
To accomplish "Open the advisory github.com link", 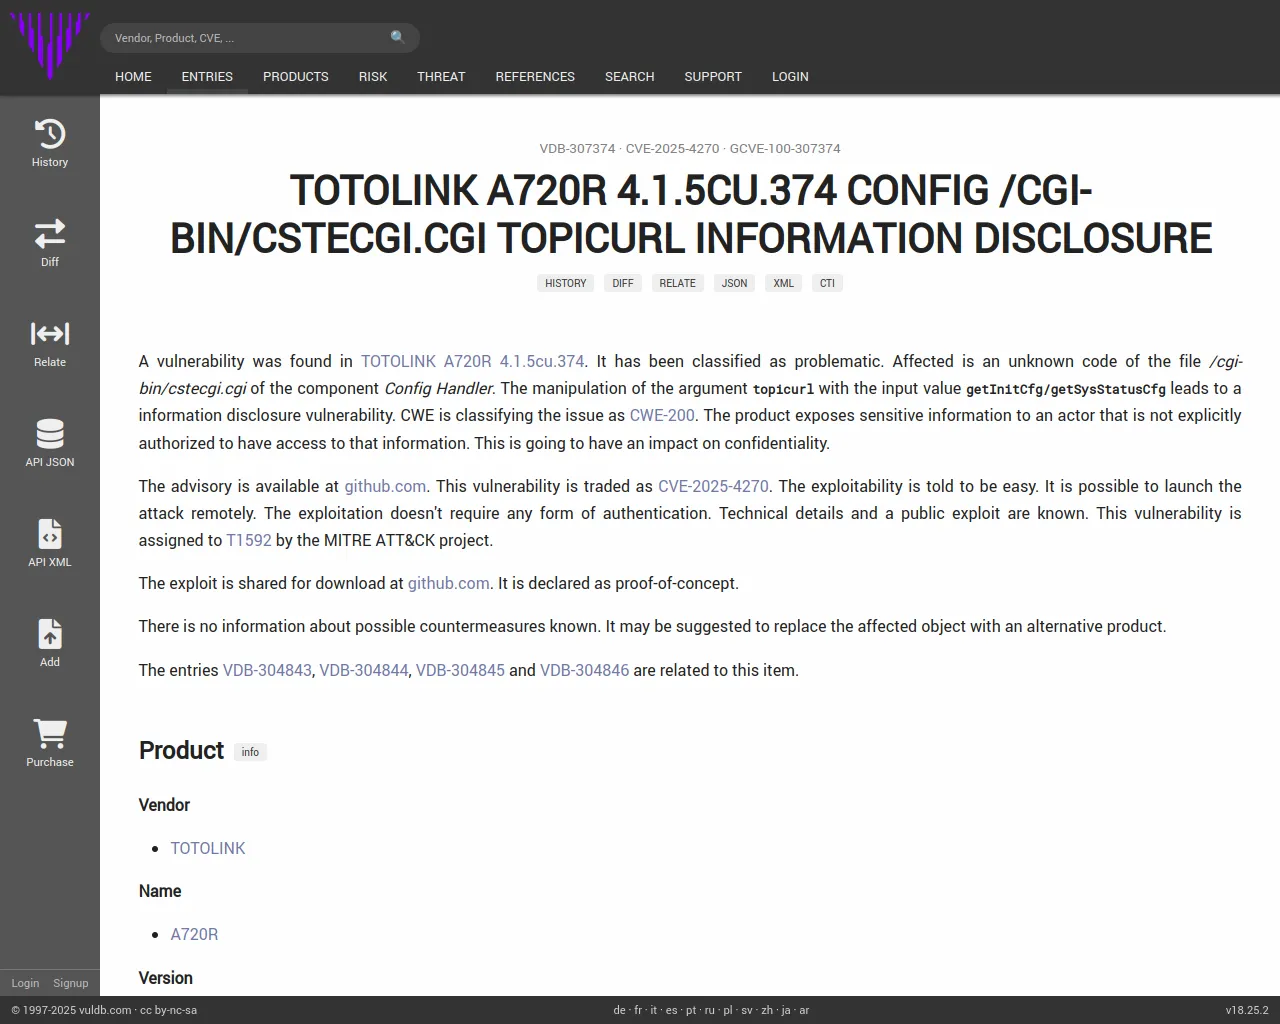I will [x=385, y=486].
